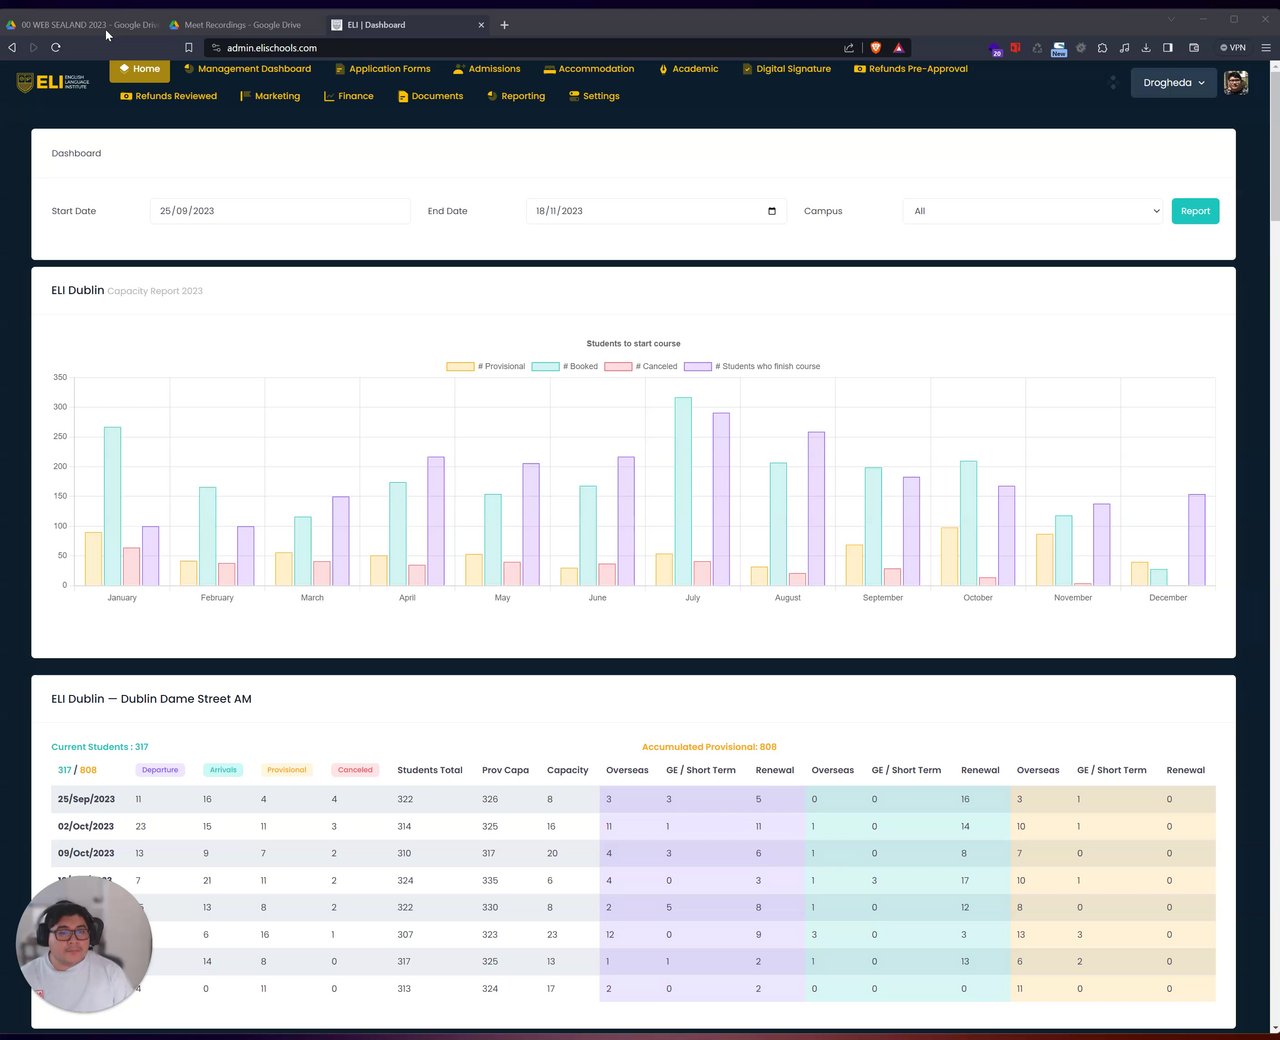Click the Arrivals badge in the table header
Viewport: 1280px width, 1040px height.
pos(223,770)
